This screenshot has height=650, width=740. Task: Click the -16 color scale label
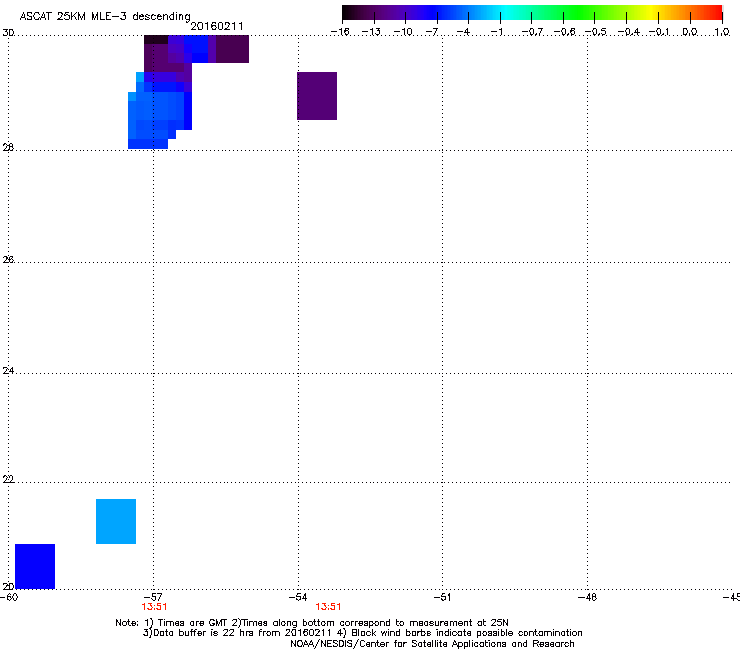[340, 32]
